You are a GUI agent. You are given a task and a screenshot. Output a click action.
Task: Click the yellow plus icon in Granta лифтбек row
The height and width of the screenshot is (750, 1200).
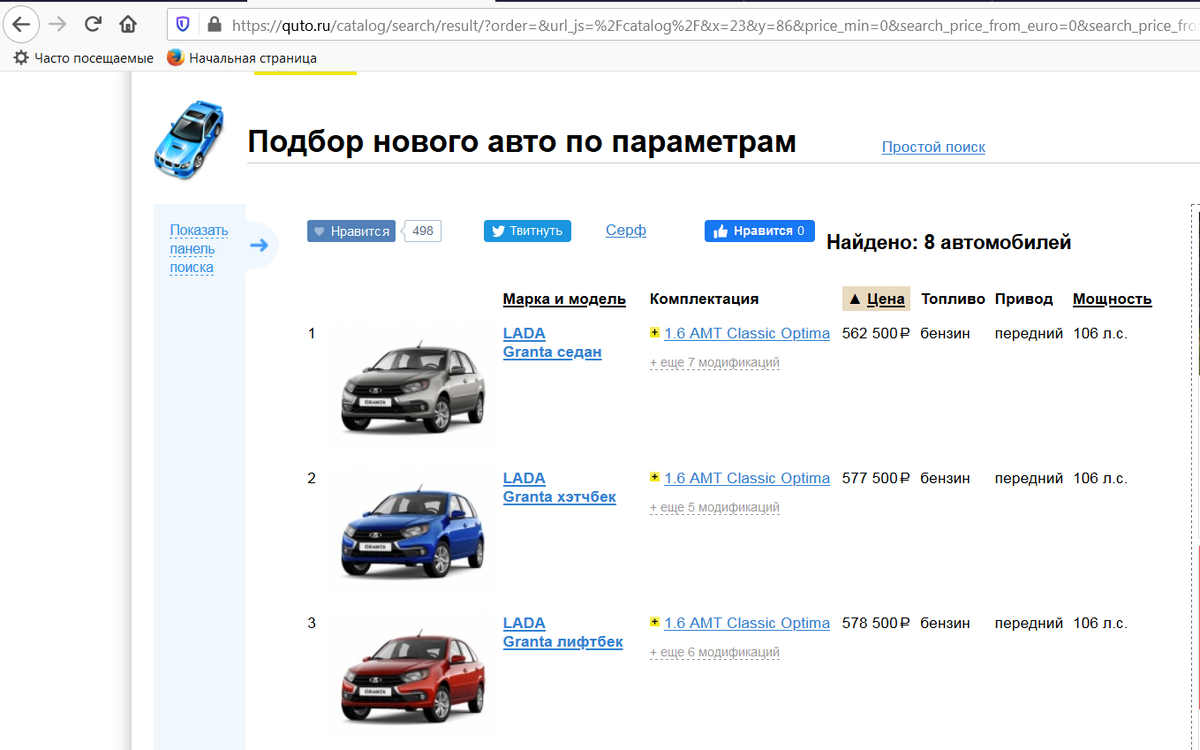pyautogui.click(x=654, y=623)
